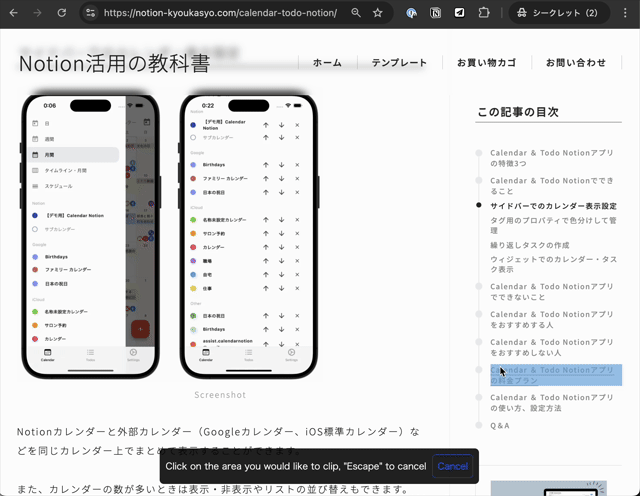The image size is (640, 496).
Task: Open the テンプレート menu item
Action: point(399,62)
